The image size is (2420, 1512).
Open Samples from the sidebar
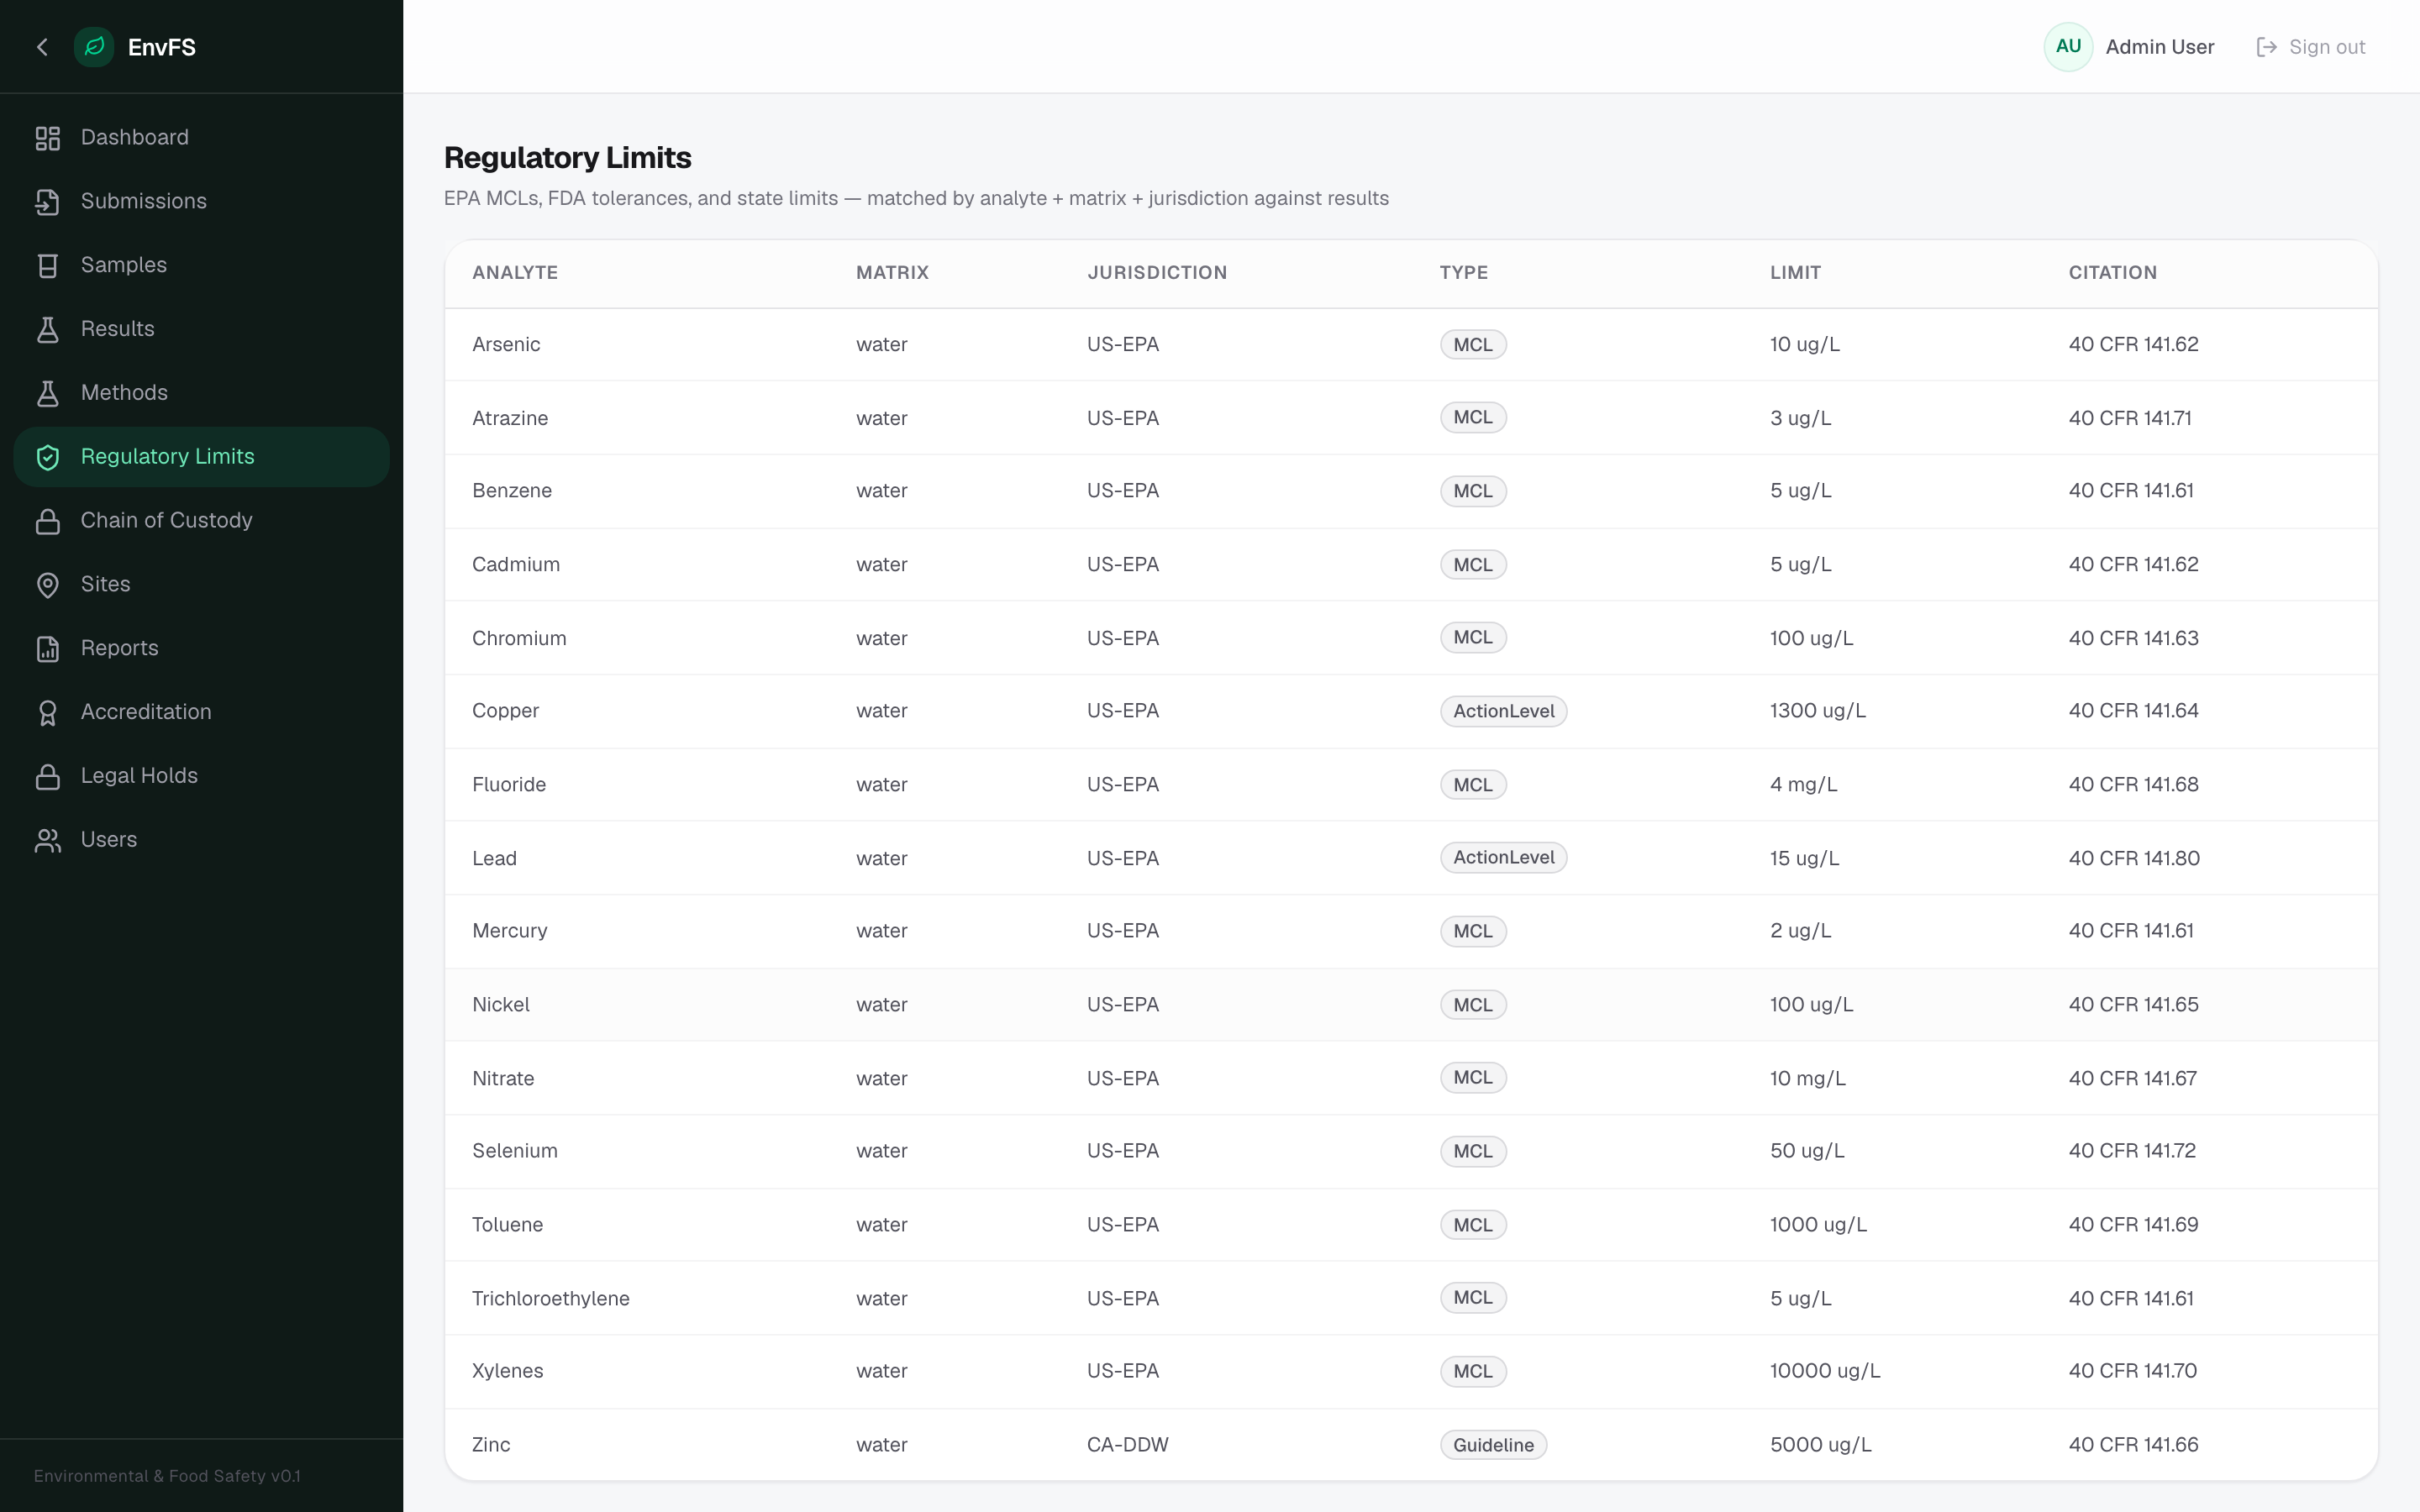[x=201, y=266]
